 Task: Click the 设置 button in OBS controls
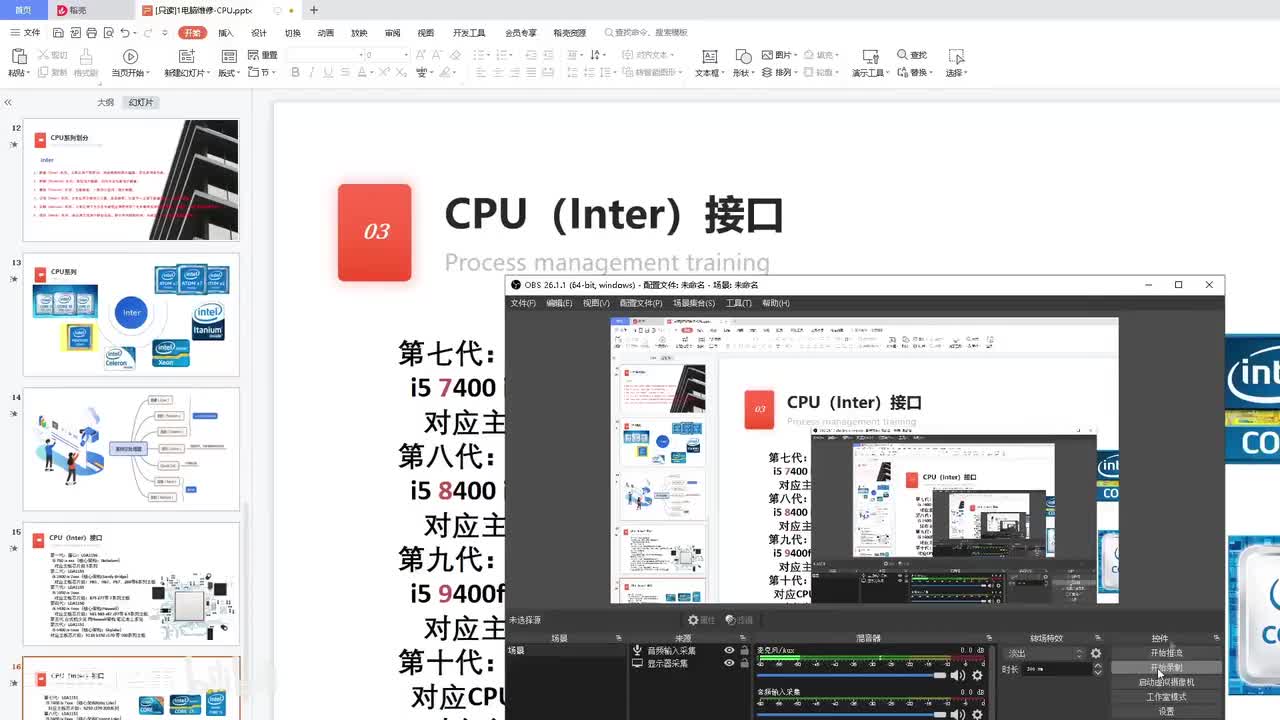(1166, 711)
